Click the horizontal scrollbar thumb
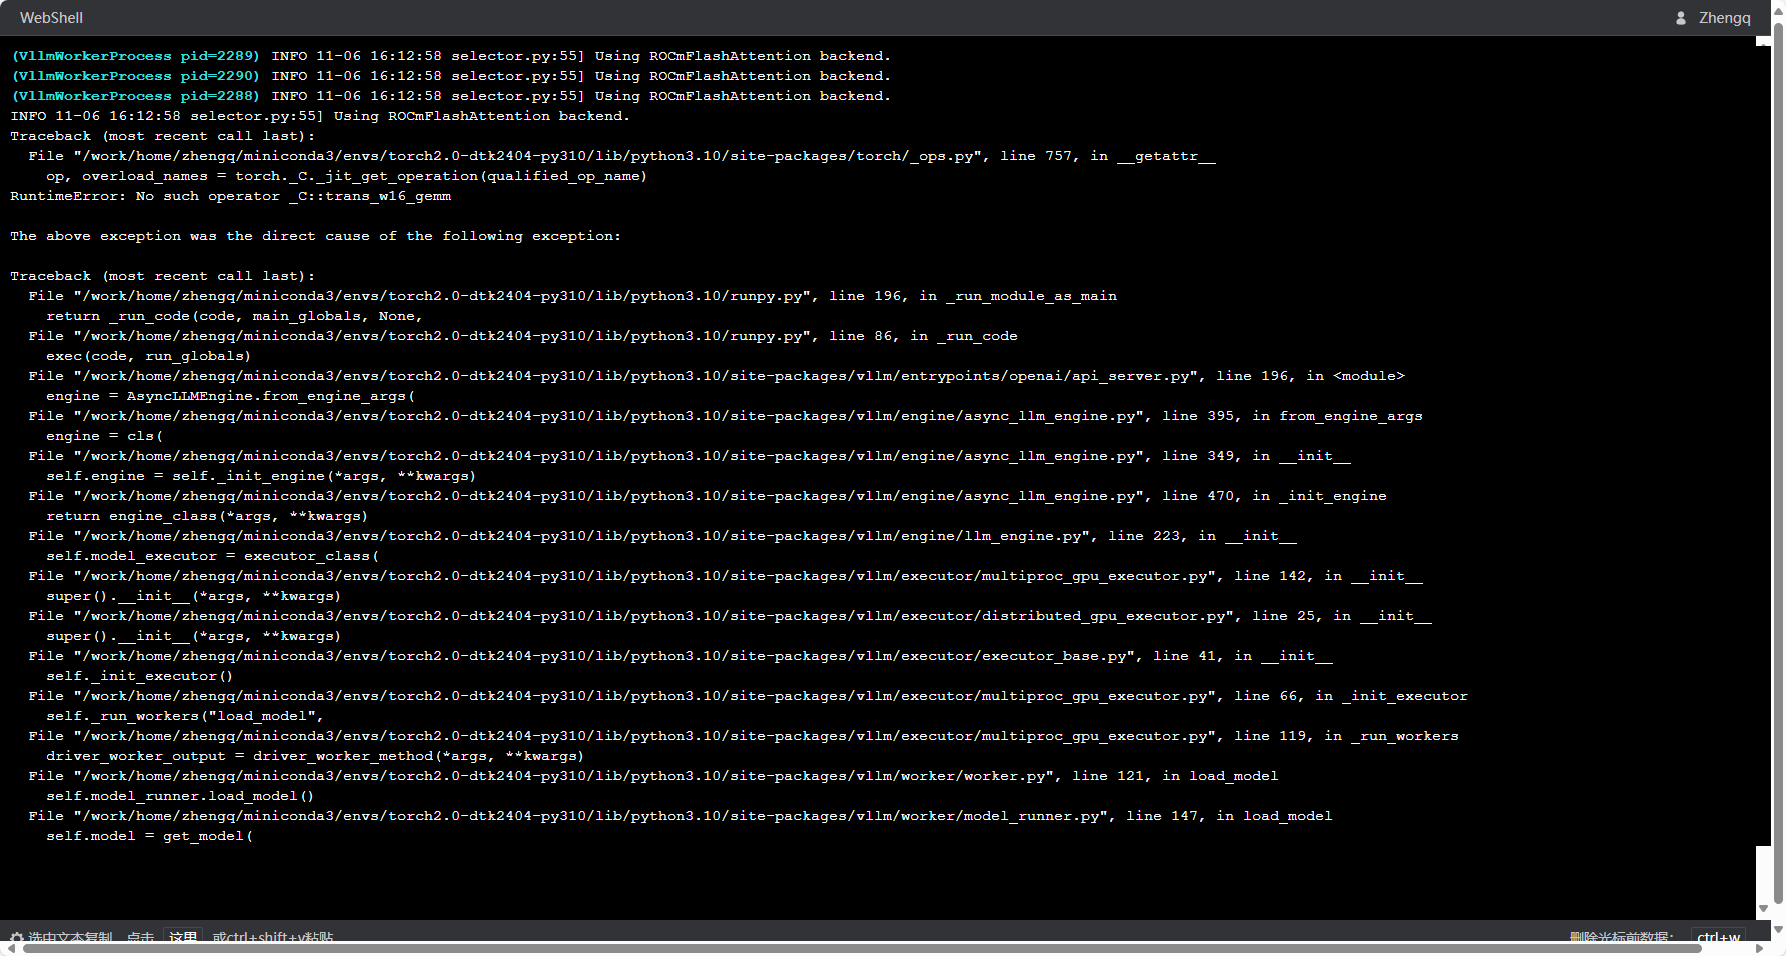 click(862, 948)
